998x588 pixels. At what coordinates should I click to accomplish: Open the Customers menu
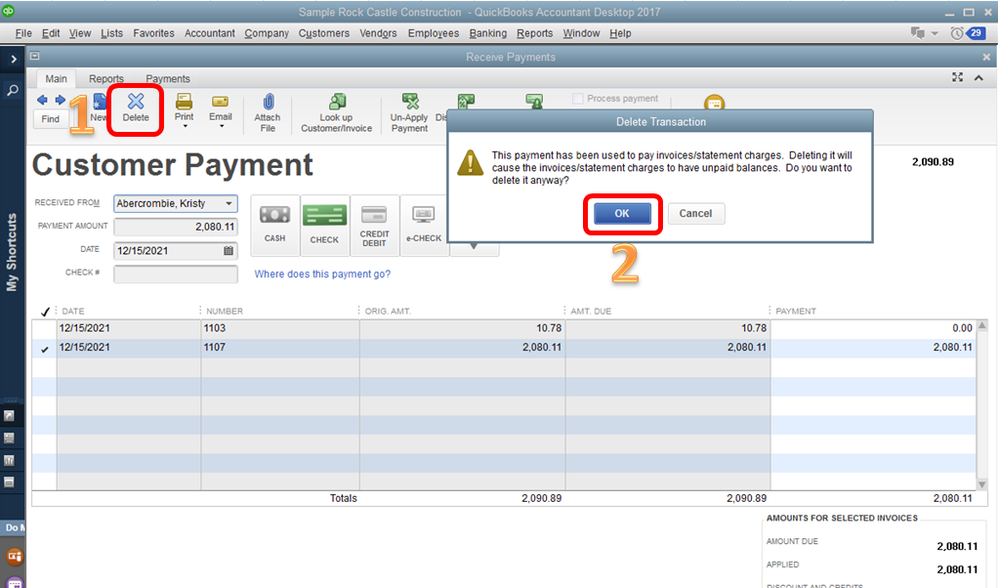coord(324,33)
